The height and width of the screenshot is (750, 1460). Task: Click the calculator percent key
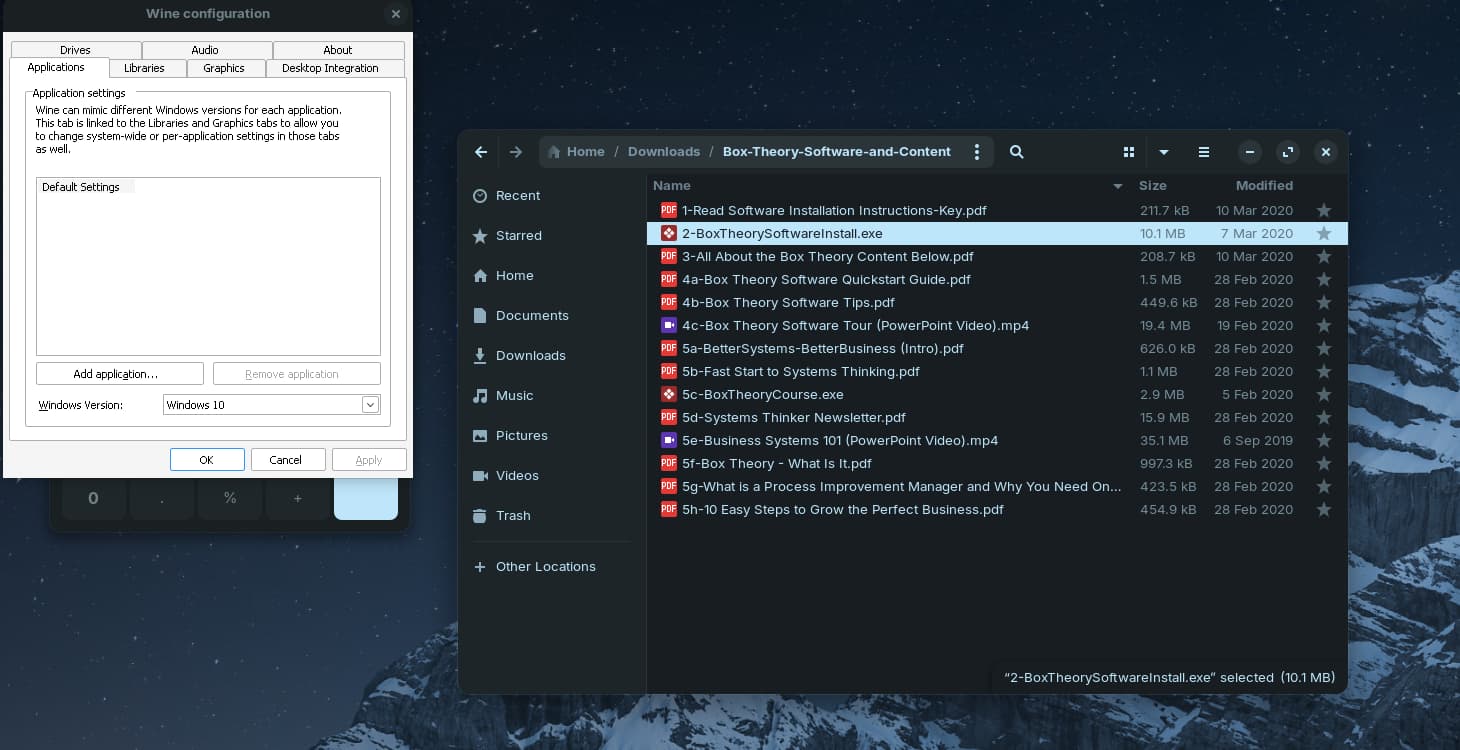point(230,498)
